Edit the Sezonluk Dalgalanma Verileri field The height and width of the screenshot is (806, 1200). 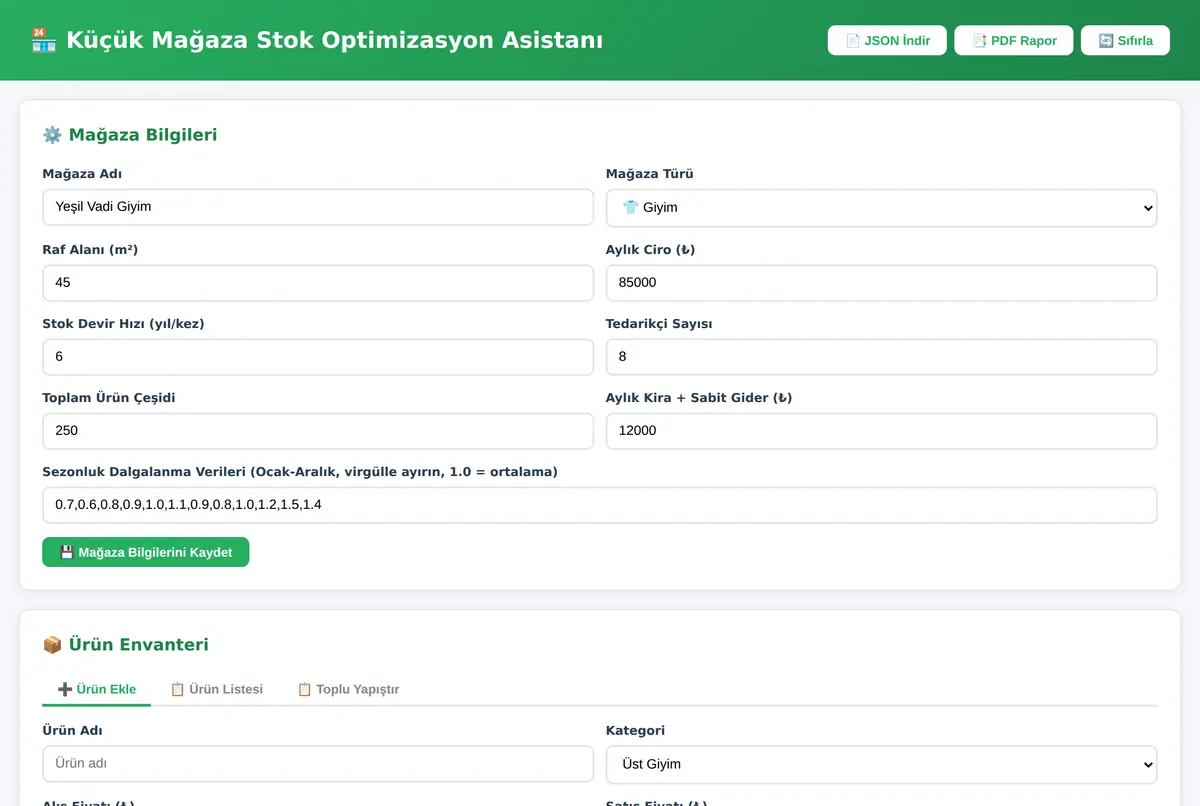(599, 505)
